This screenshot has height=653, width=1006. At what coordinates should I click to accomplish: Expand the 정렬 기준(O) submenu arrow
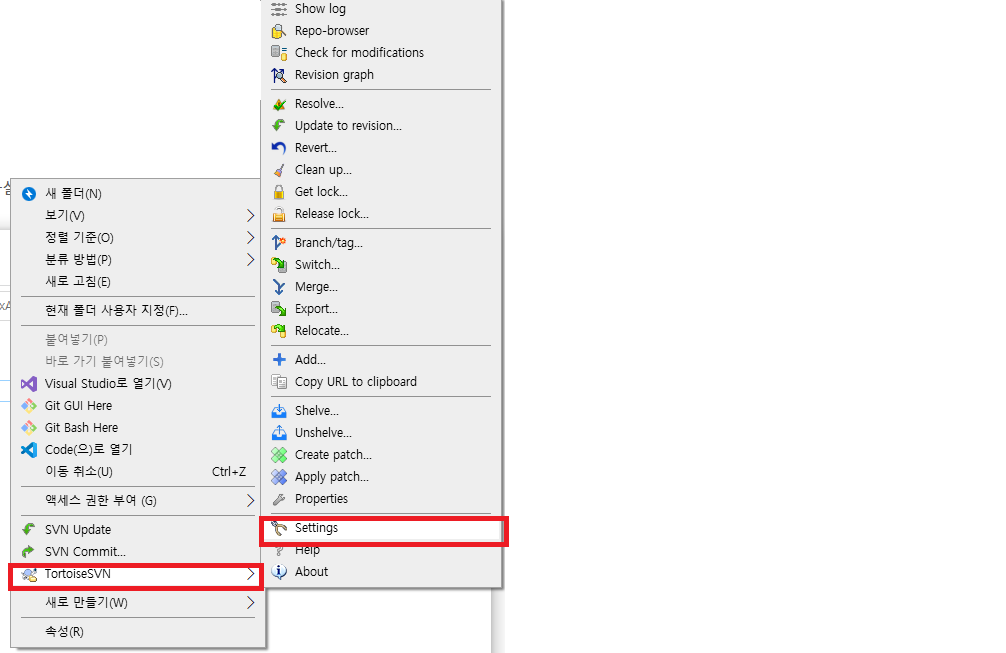tap(250, 237)
